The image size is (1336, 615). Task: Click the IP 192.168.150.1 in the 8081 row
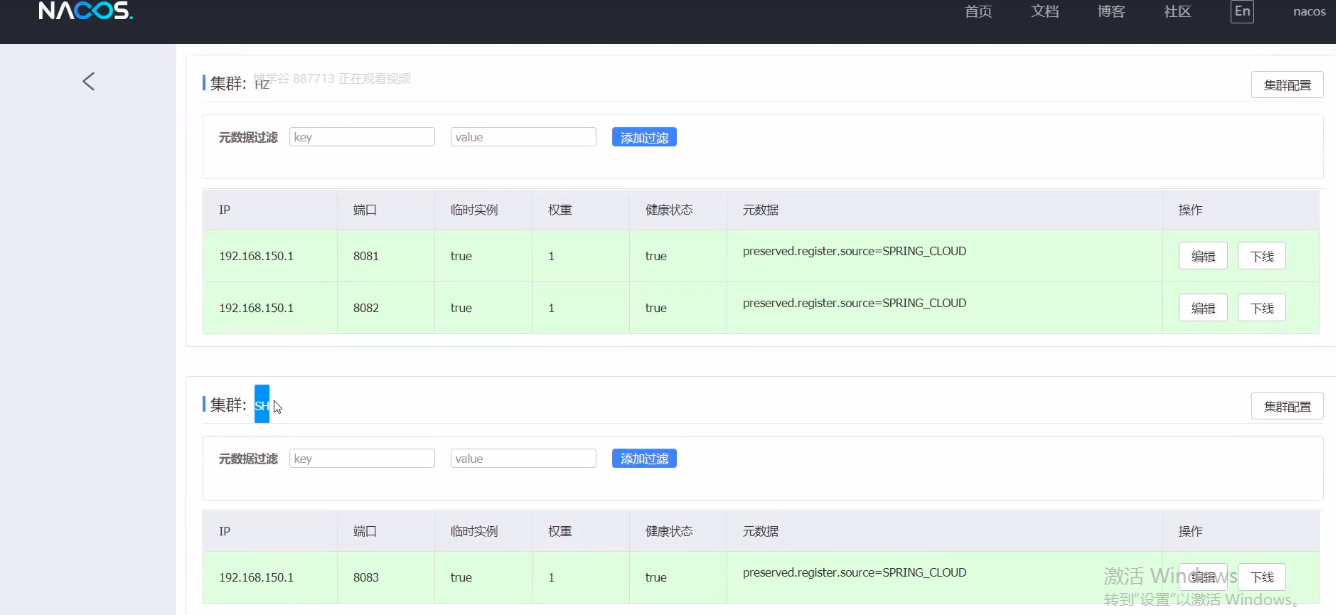(256, 256)
